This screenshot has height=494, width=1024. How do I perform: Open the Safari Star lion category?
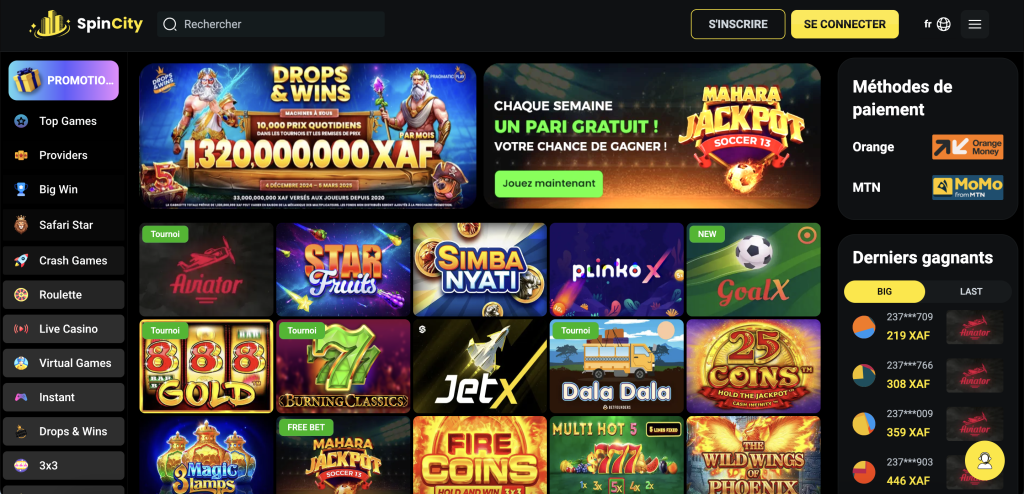click(x=63, y=225)
